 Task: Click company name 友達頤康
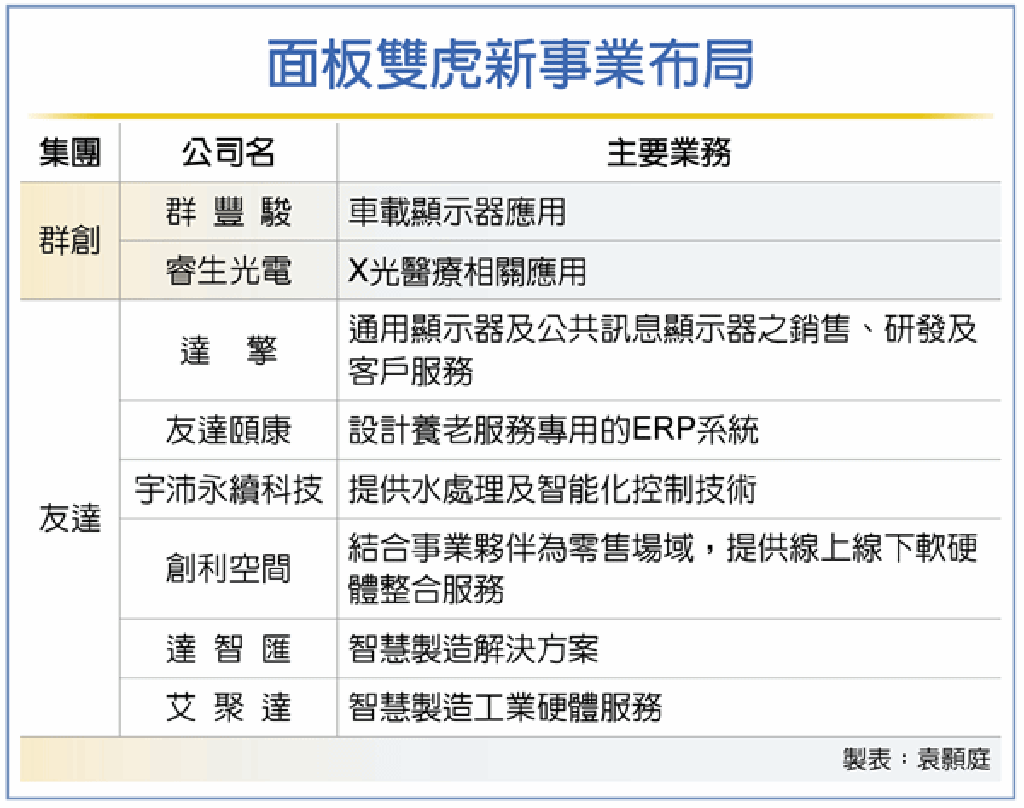pos(228,430)
